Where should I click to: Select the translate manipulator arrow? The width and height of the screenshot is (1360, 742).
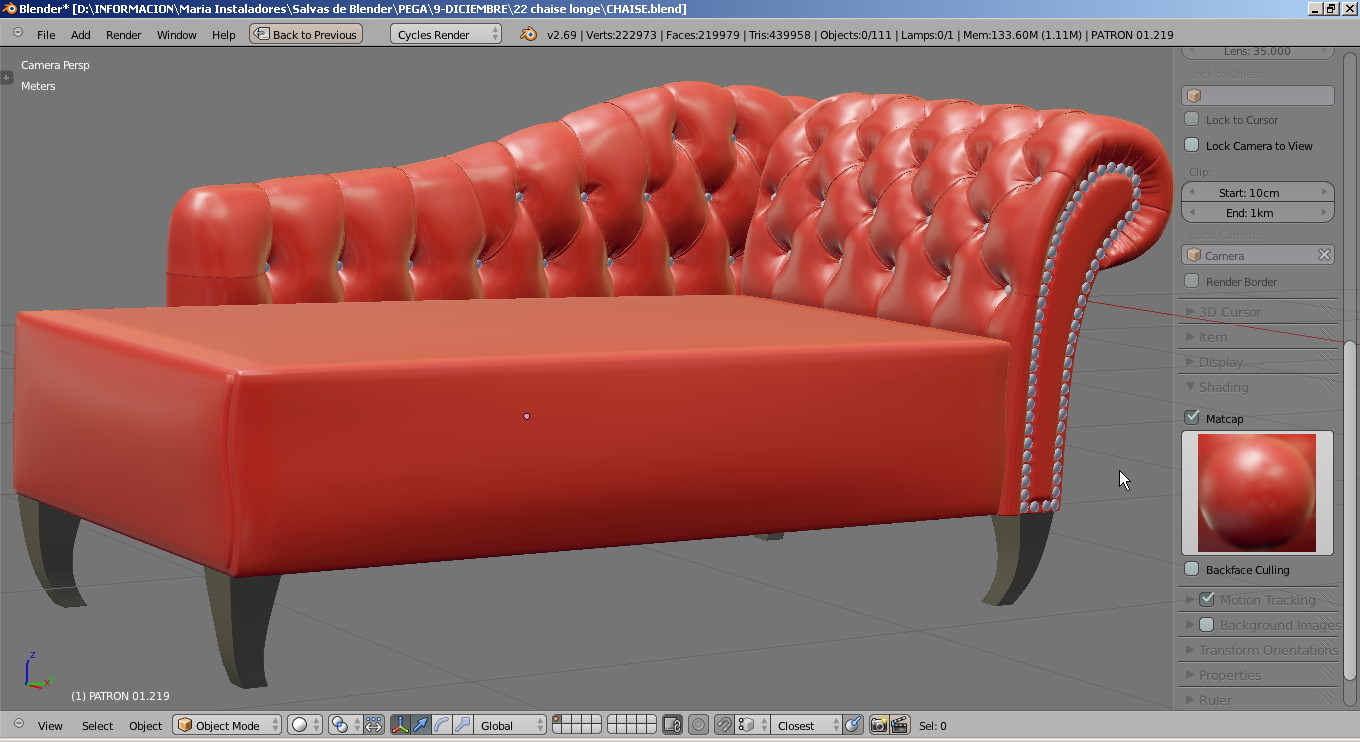(x=420, y=725)
